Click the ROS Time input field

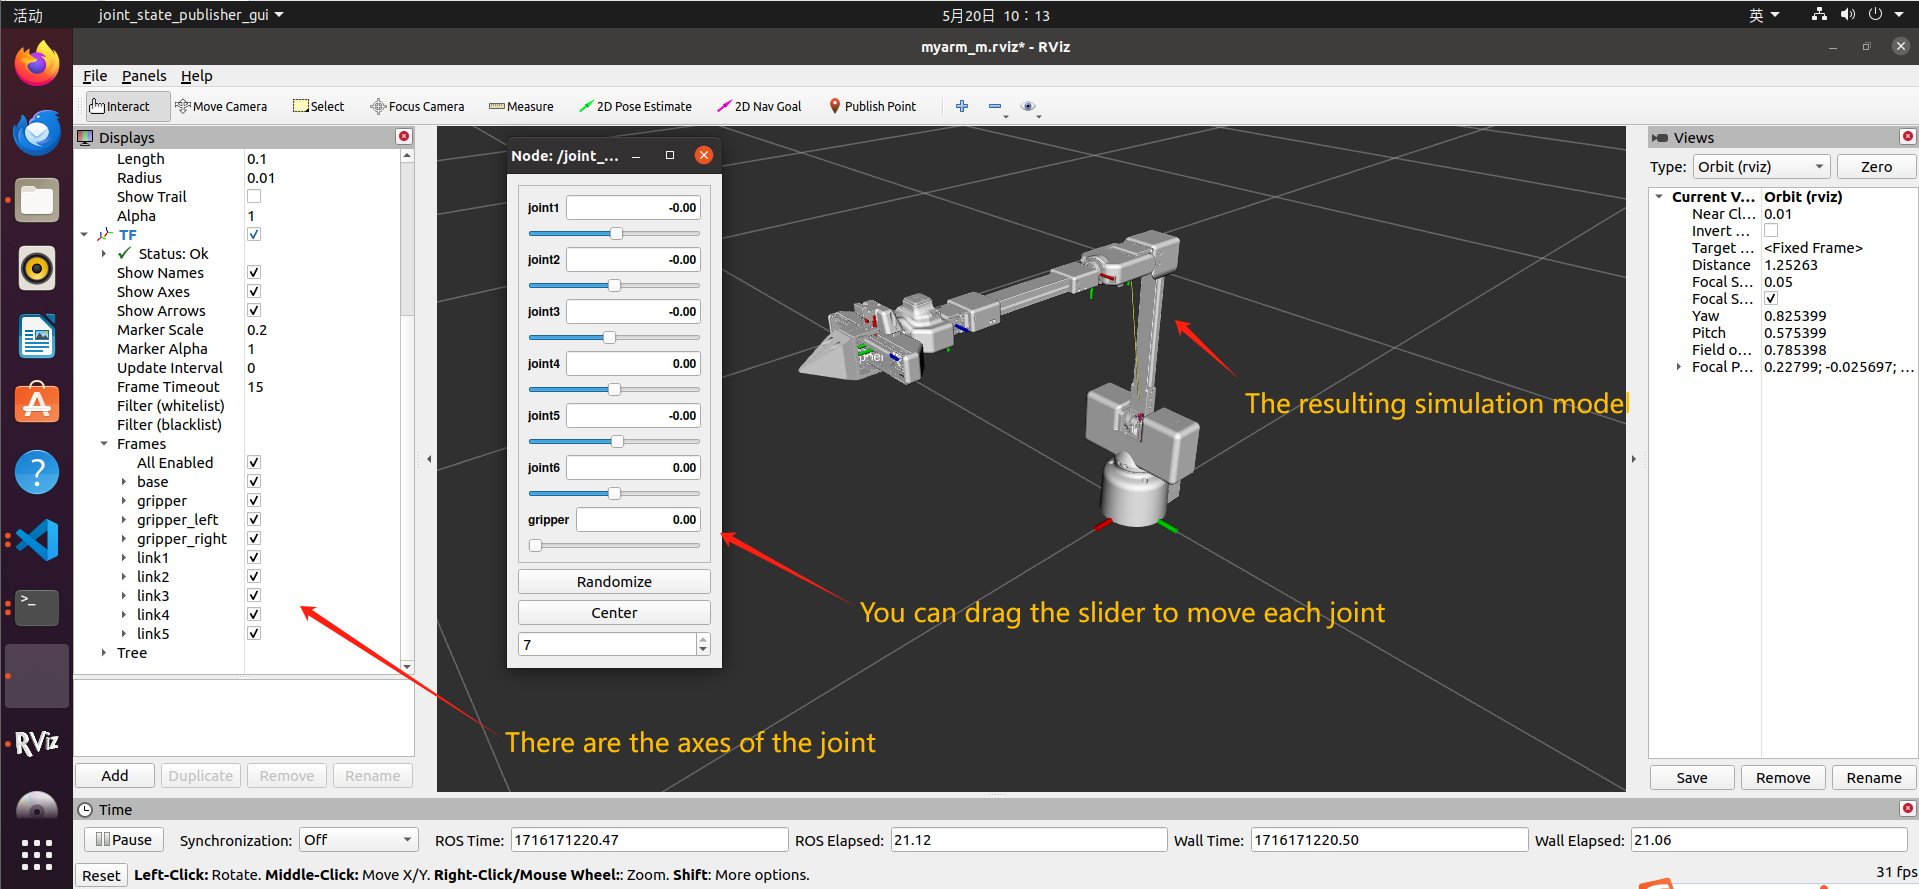point(649,840)
